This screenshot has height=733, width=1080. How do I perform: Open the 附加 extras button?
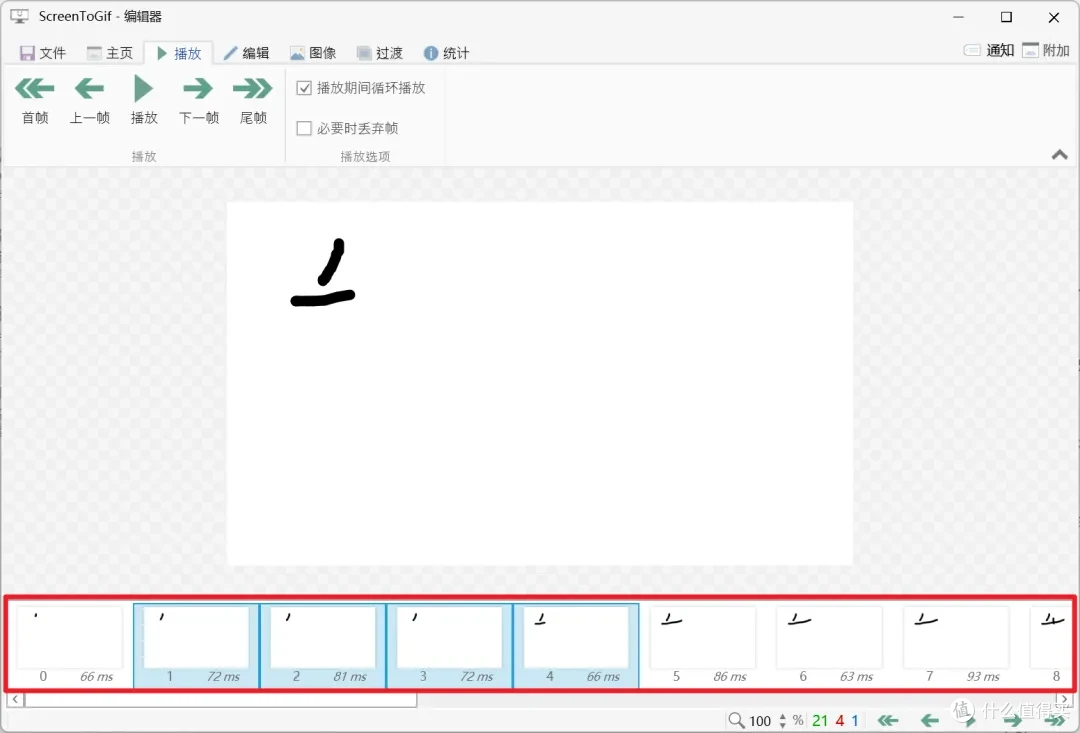pos(1046,50)
